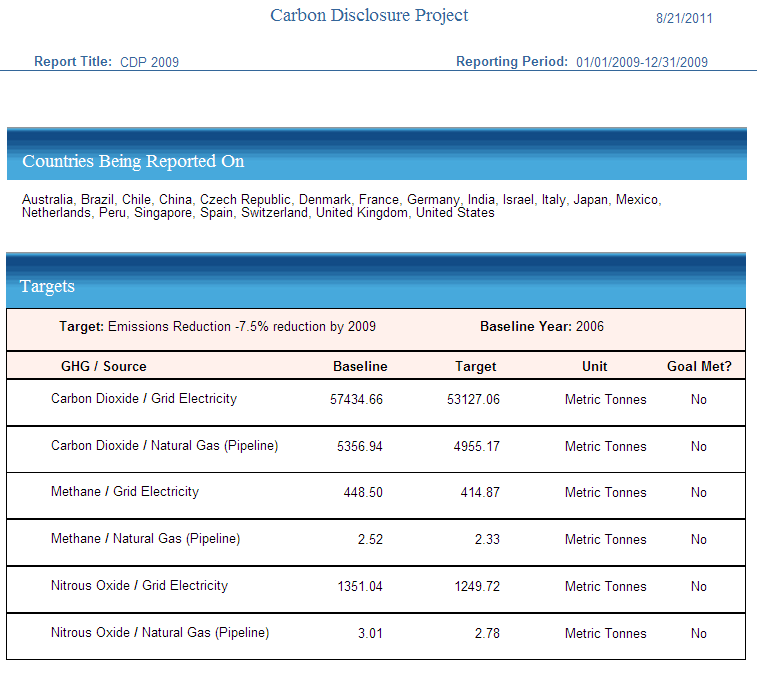This screenshot has height=673, width=770.
Task: Click the CDP 2009 report title value
Action: tap(149, 62)
